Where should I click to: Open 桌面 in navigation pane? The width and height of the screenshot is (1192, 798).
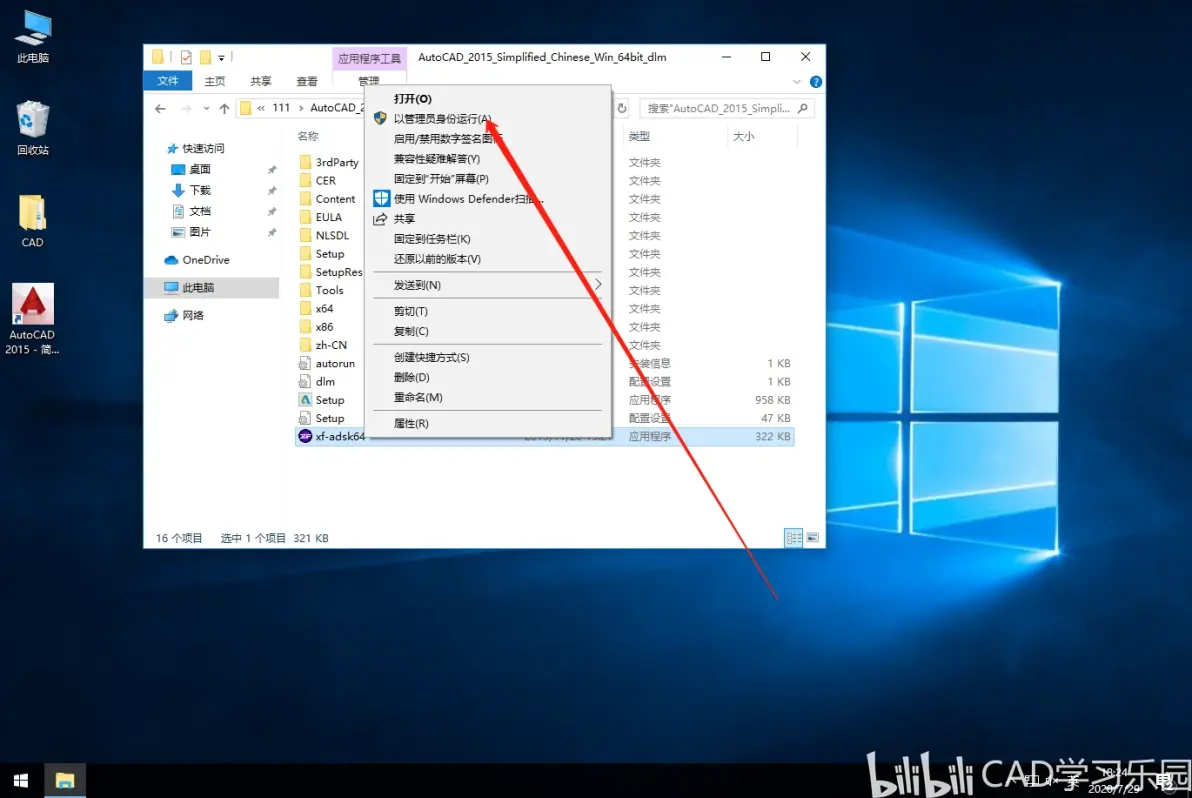(x=191, y=169)
